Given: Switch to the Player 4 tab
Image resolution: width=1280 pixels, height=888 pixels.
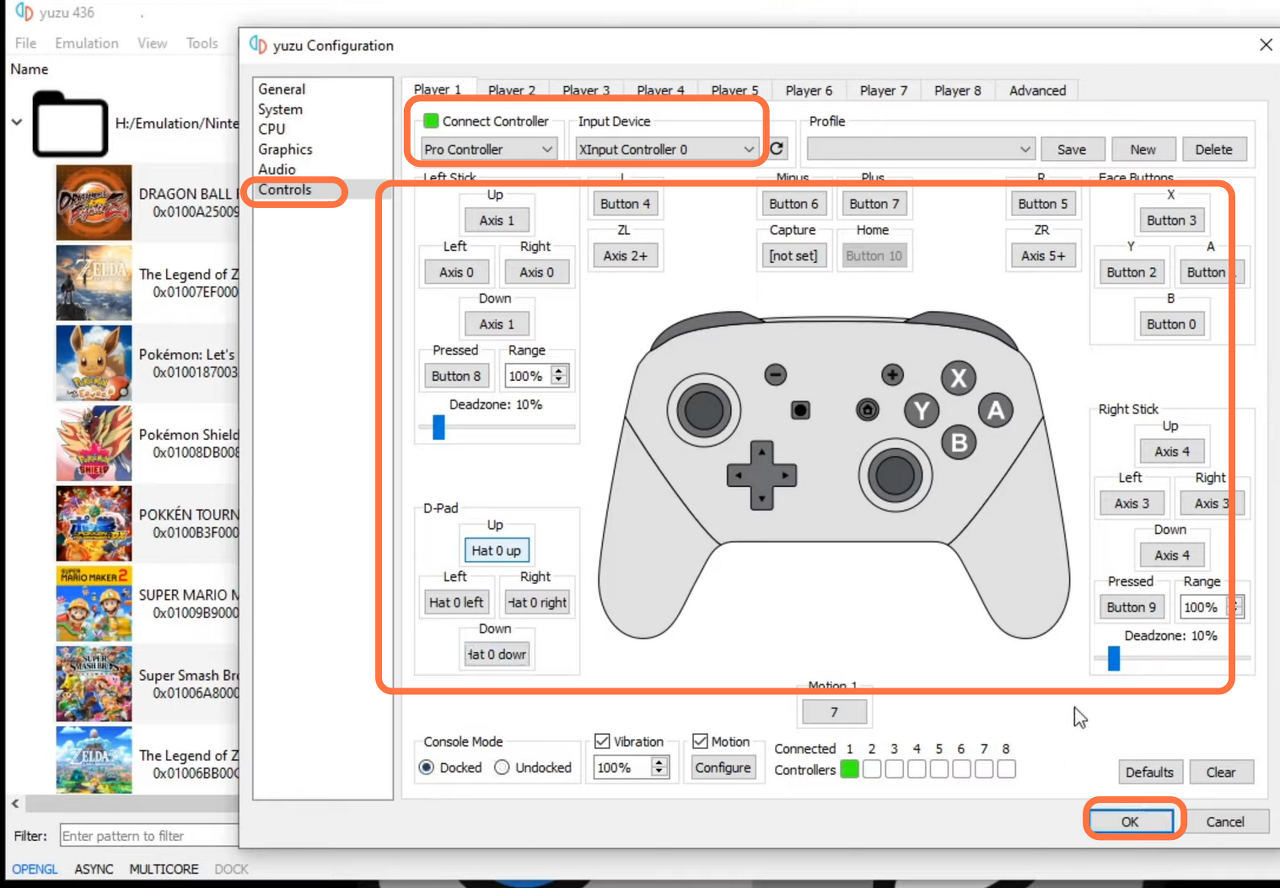Looking at the screenshot, I should pyautogui.click(x=660, y=90).
